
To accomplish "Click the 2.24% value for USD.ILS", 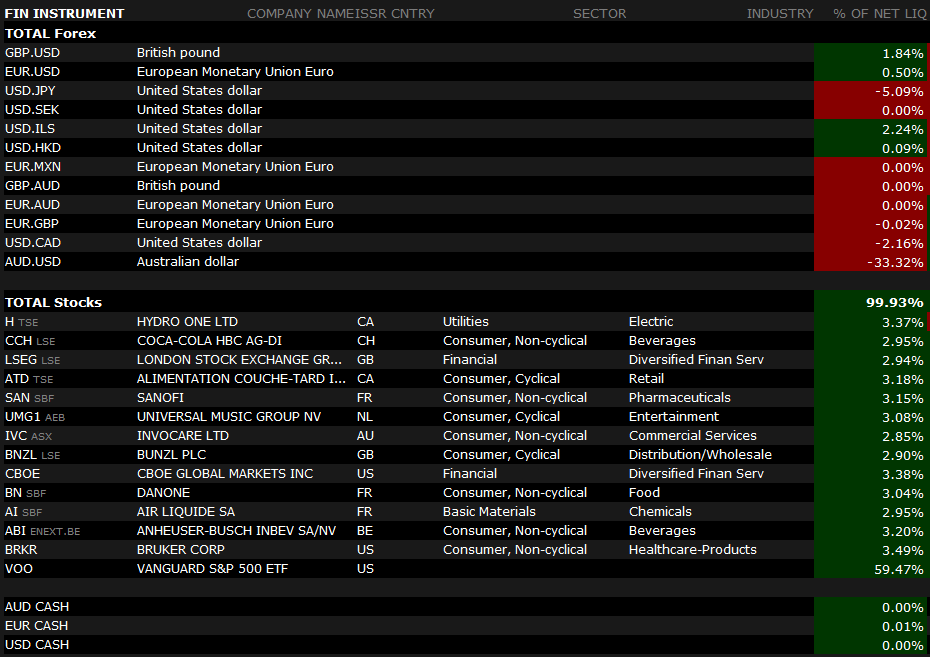I will pyautogui.click(x=903, y=129).
